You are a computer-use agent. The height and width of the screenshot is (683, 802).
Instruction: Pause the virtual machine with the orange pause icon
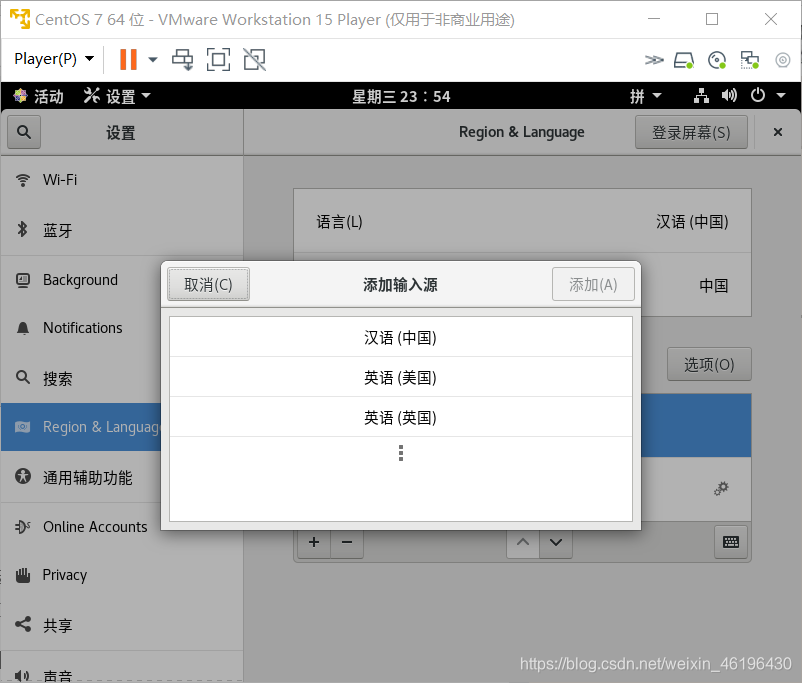128,59
